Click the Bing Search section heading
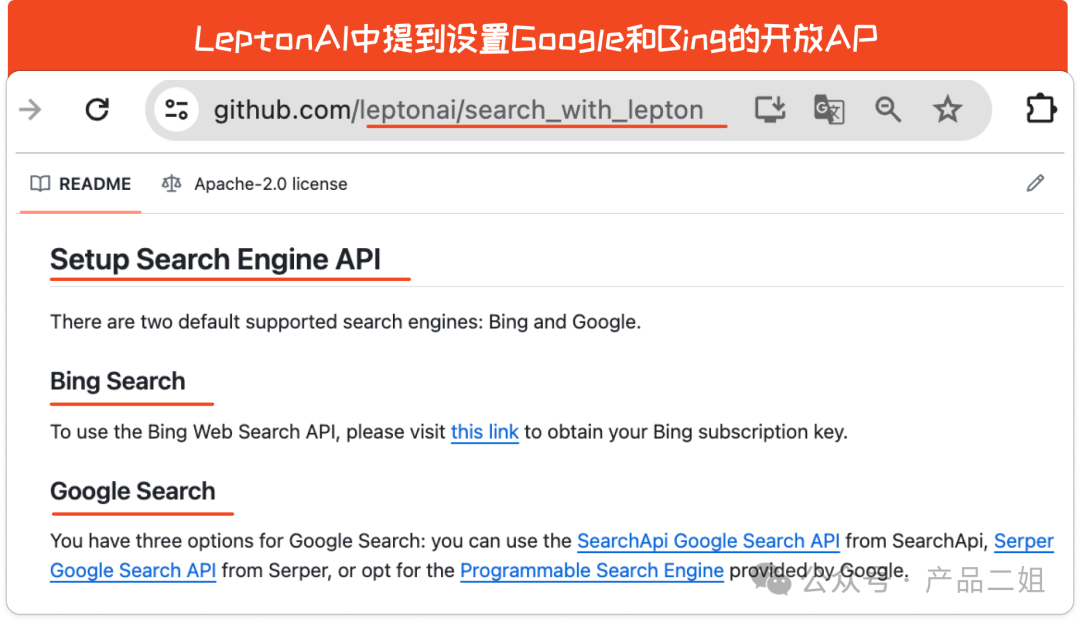The image size is (1080, 623). tap(118, 381)
